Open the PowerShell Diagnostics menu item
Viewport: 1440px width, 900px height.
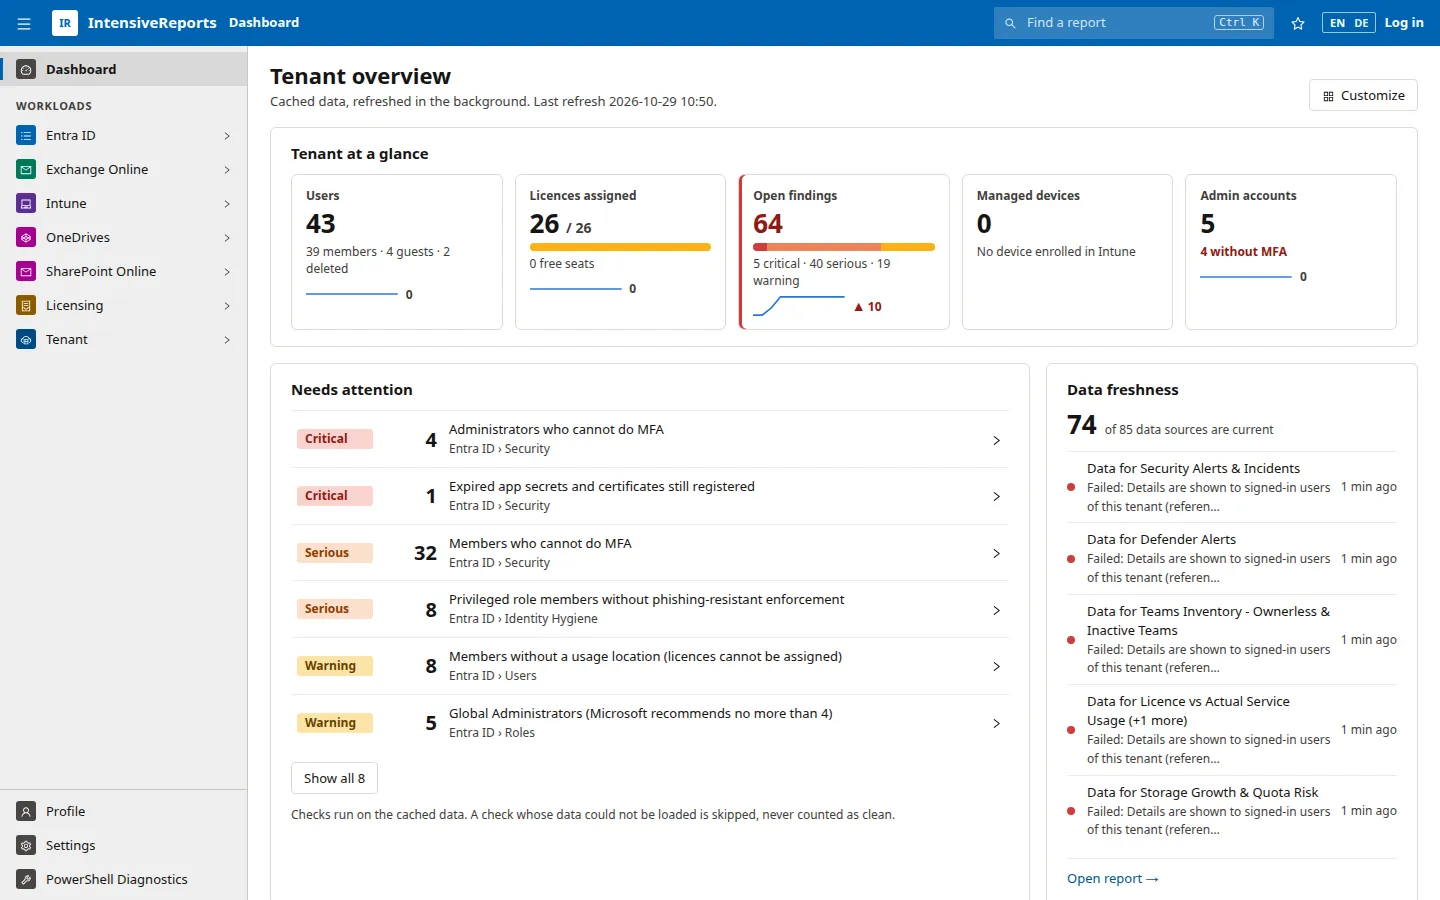pyautogui.click(x=124, y=880)
